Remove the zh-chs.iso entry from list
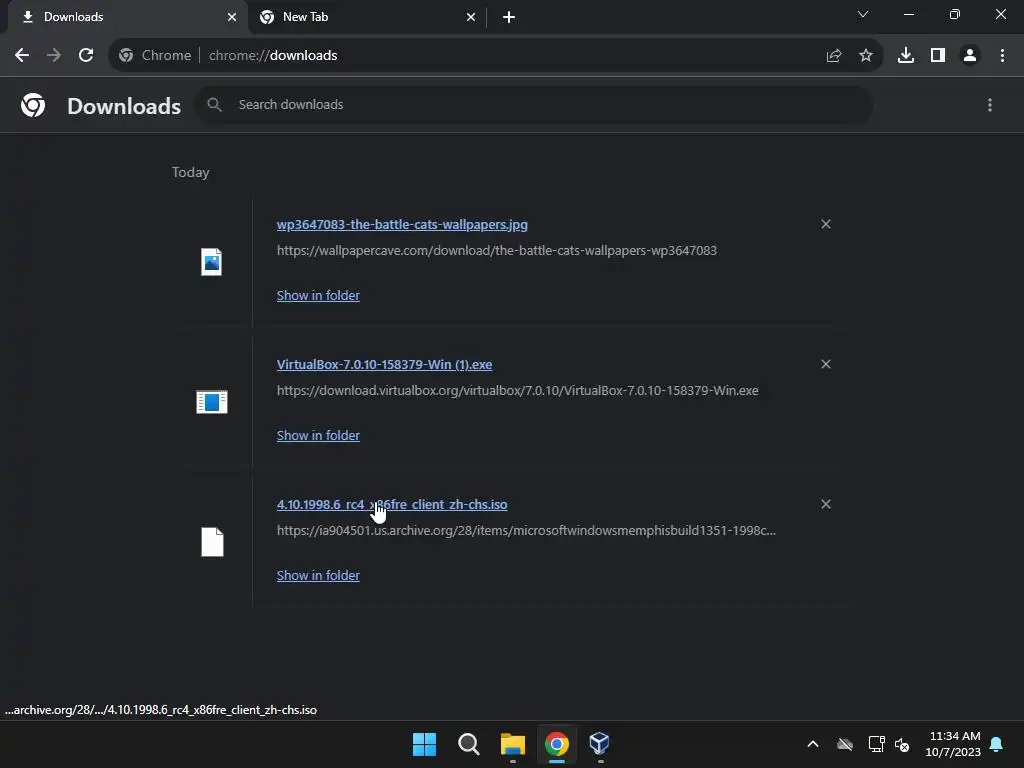 826,504
